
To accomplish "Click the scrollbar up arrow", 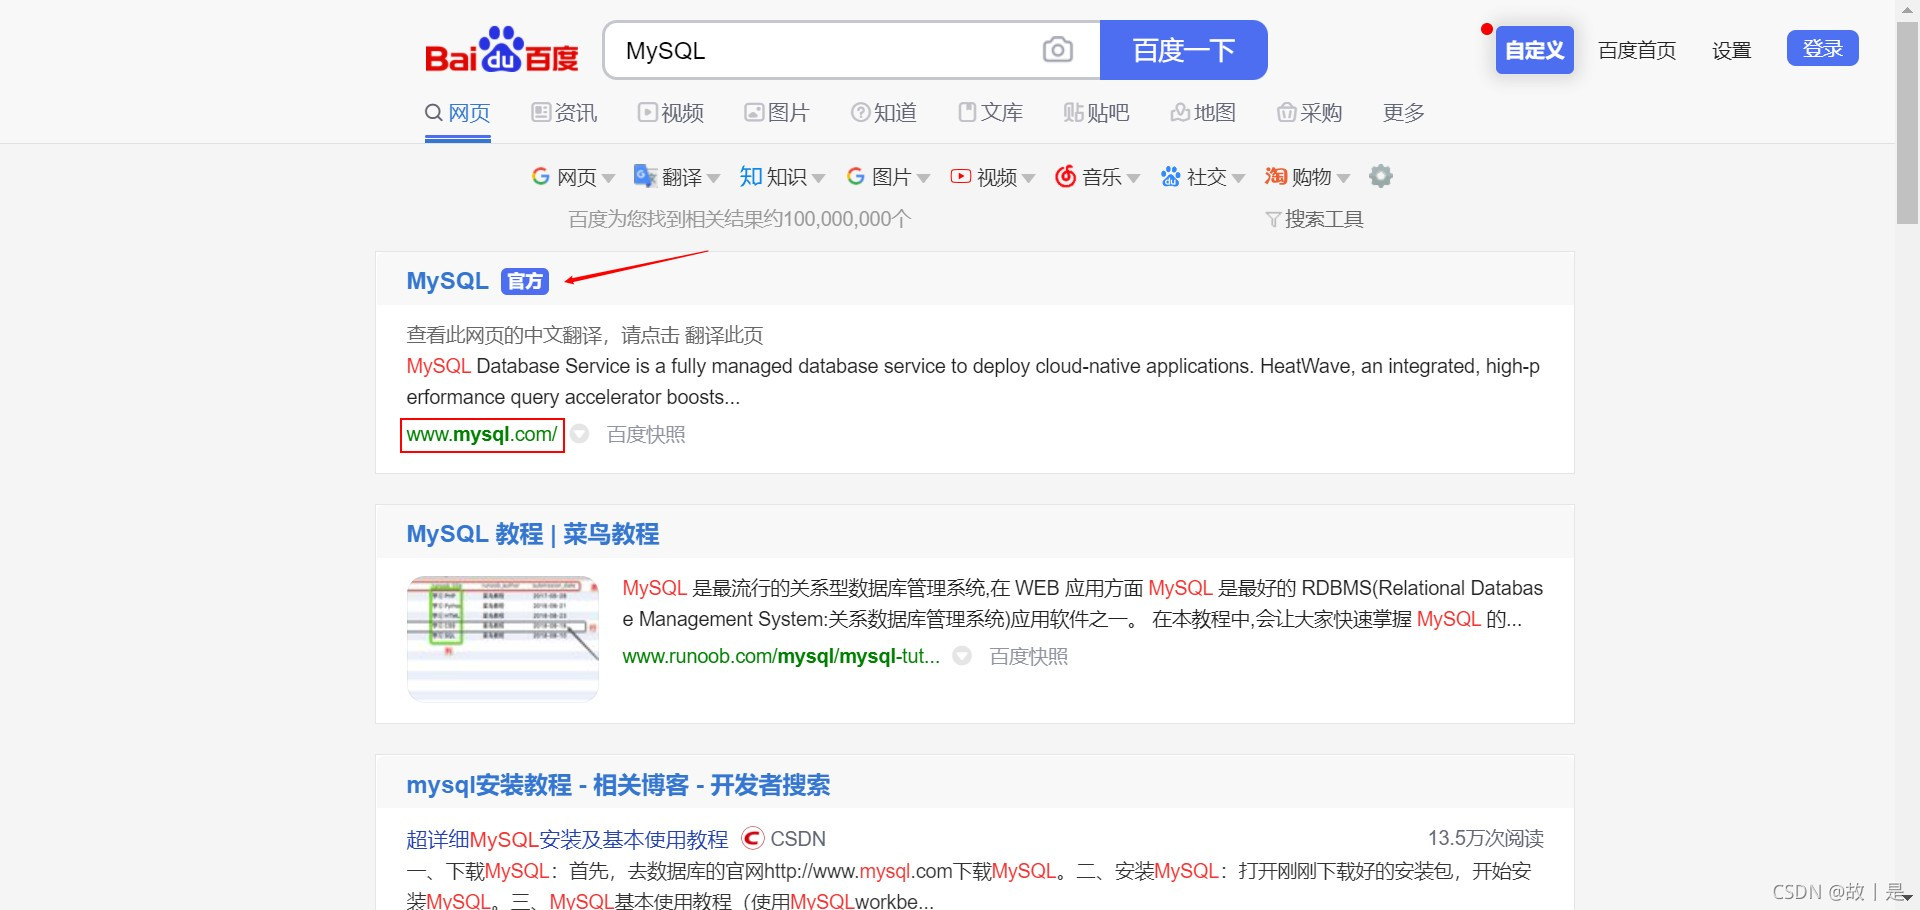I will pyautogui.click(x=1907, y=10).
